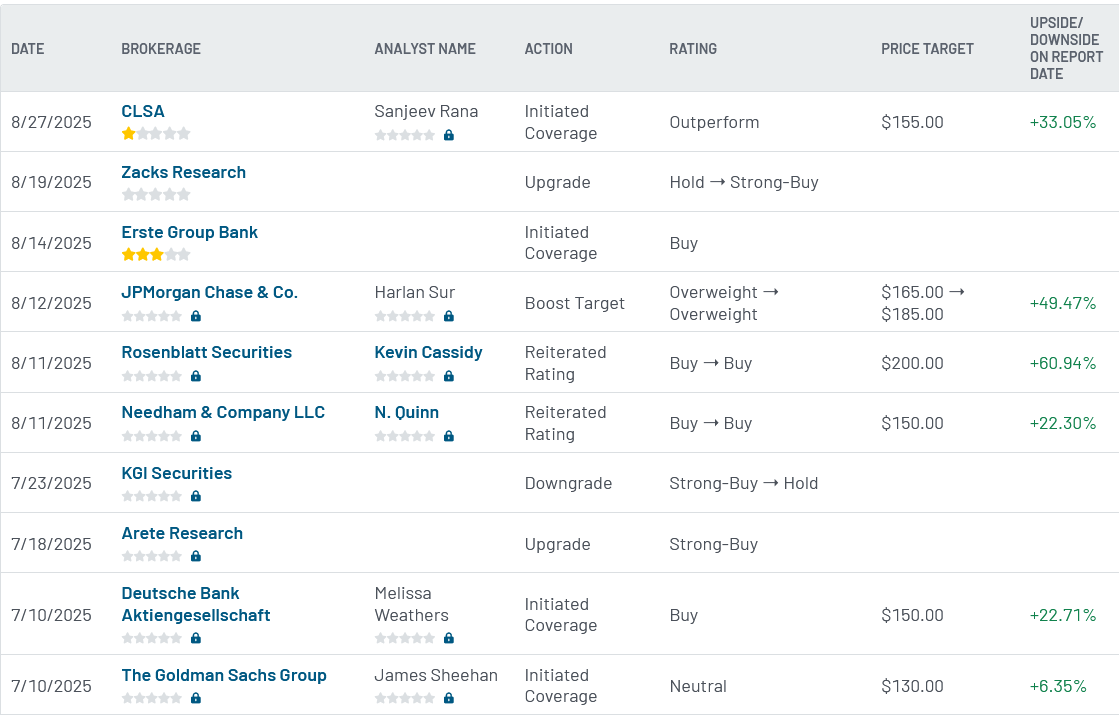Open the Rosenblatt Securities link

pyautogui.click(x=206, y=352)
